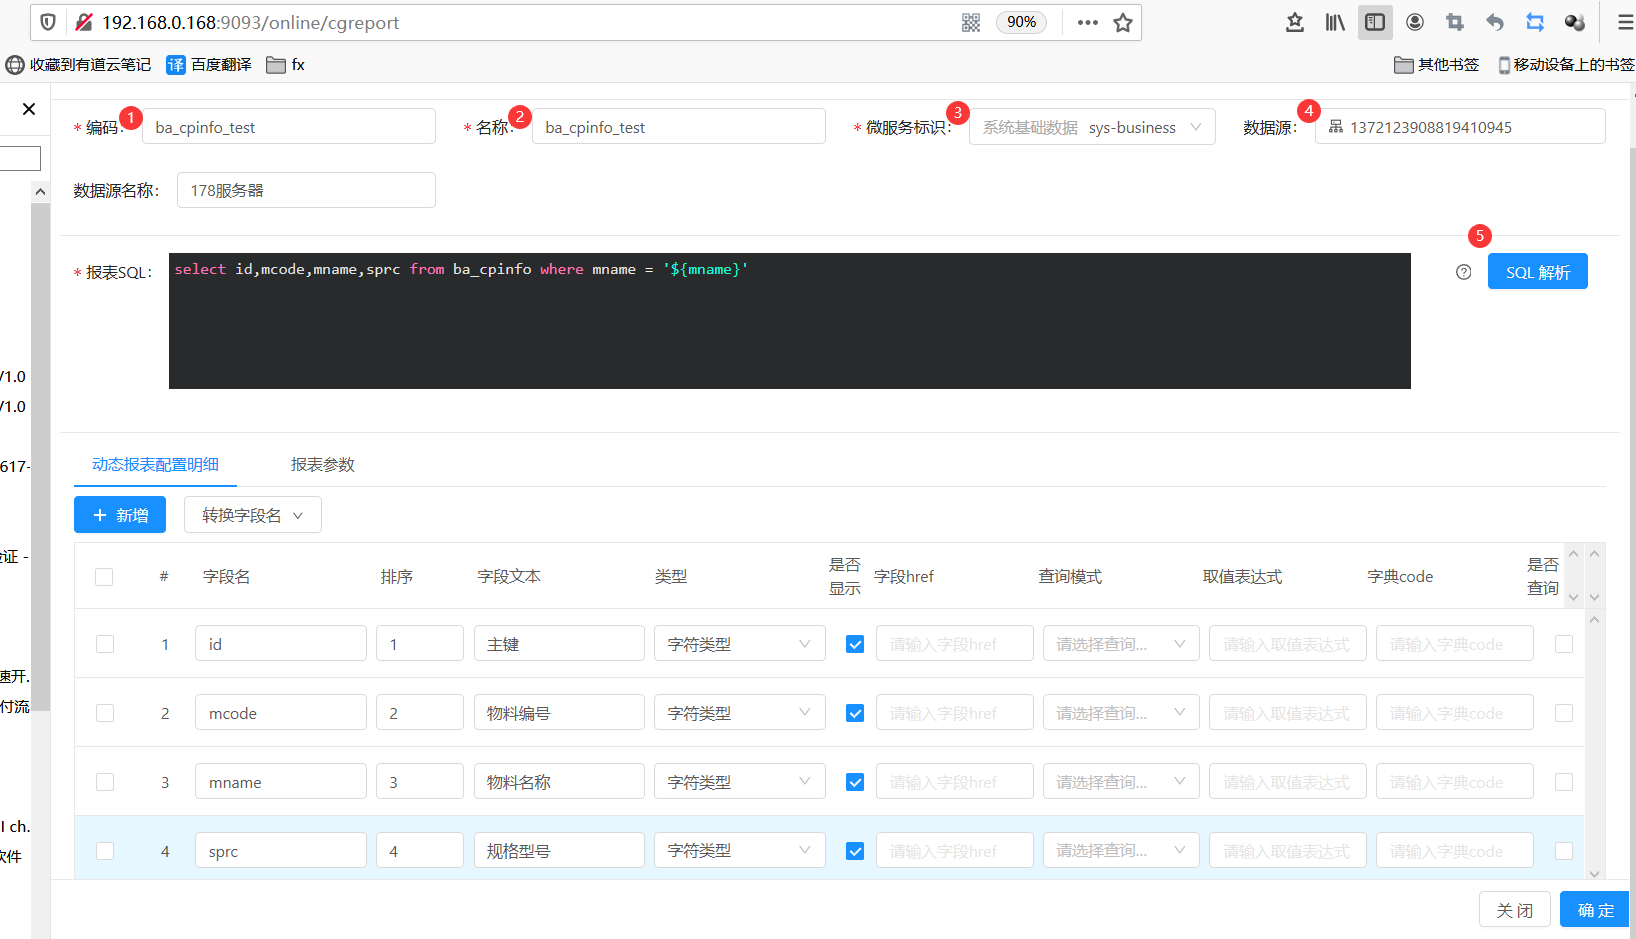Image resolution: width=1636 pixels, height=939 pixels.
Task: Click the table vertical scrollbar down arrow
Action: [x=1595, y=873]
